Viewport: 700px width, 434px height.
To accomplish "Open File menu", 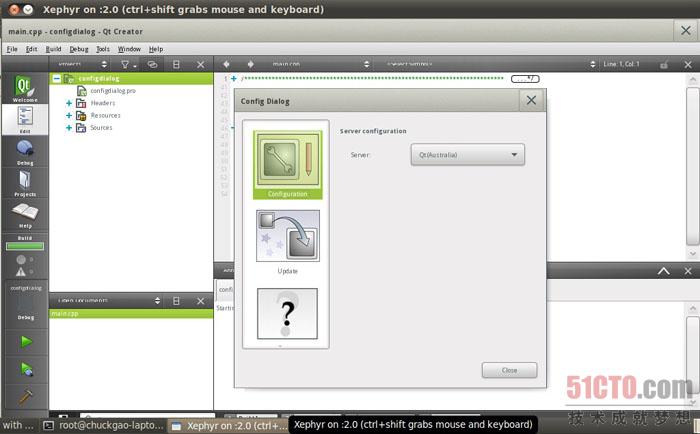I will (12, 49).
